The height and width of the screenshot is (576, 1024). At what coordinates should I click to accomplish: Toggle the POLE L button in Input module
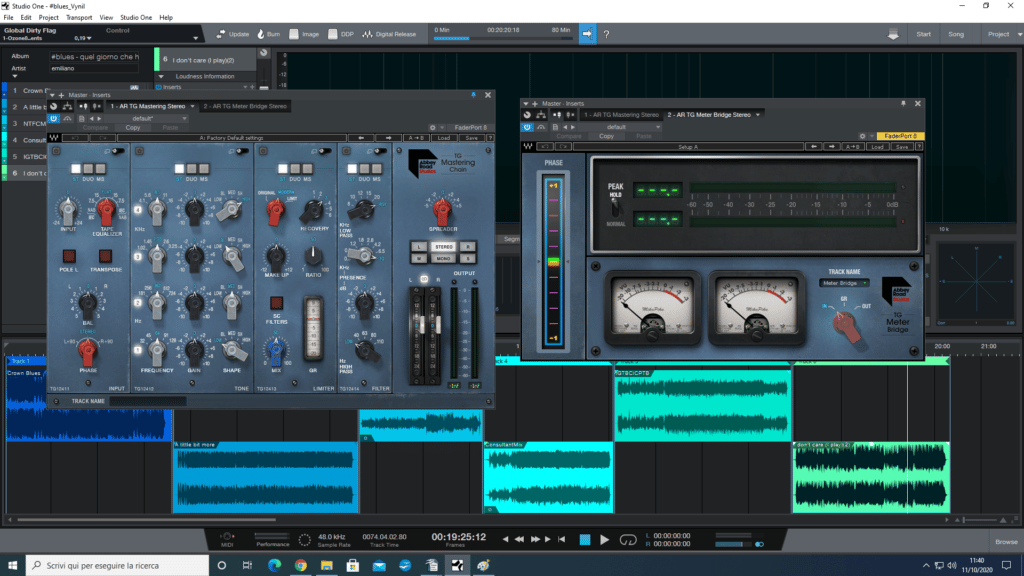(x=69, y=255)
